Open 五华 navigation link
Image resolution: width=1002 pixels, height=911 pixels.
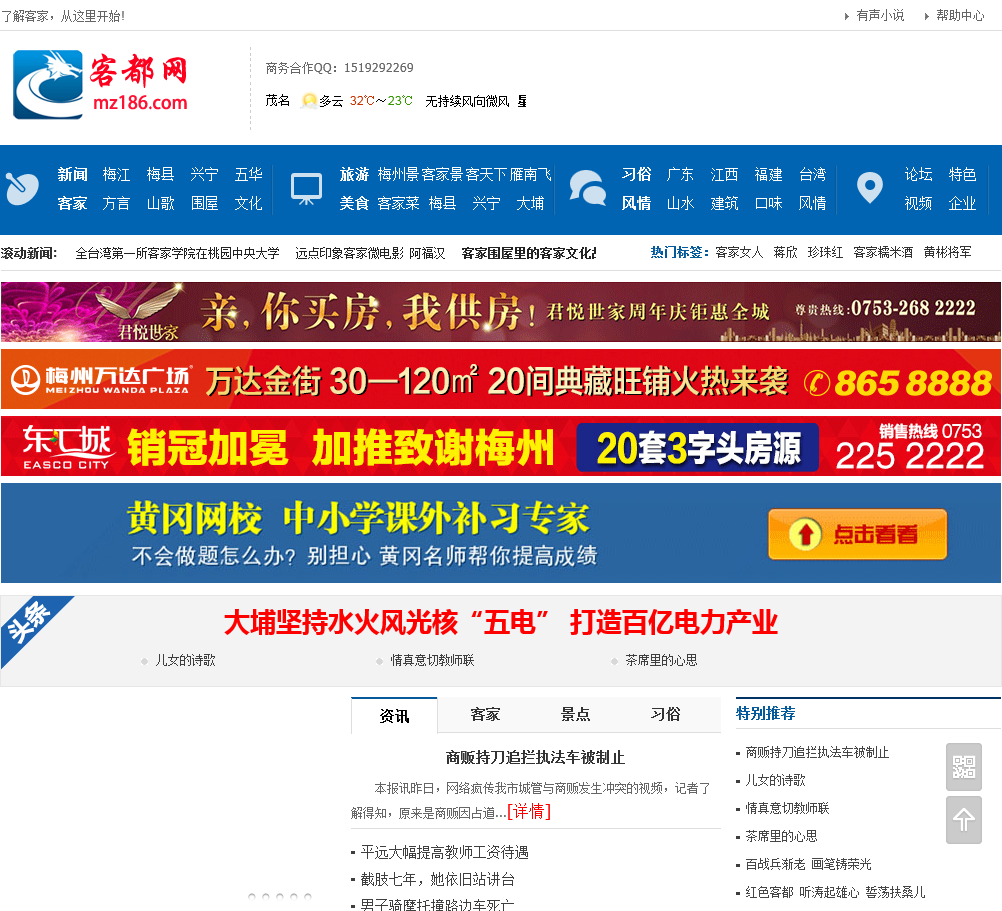pyautogui.click(x=249, y=174)
